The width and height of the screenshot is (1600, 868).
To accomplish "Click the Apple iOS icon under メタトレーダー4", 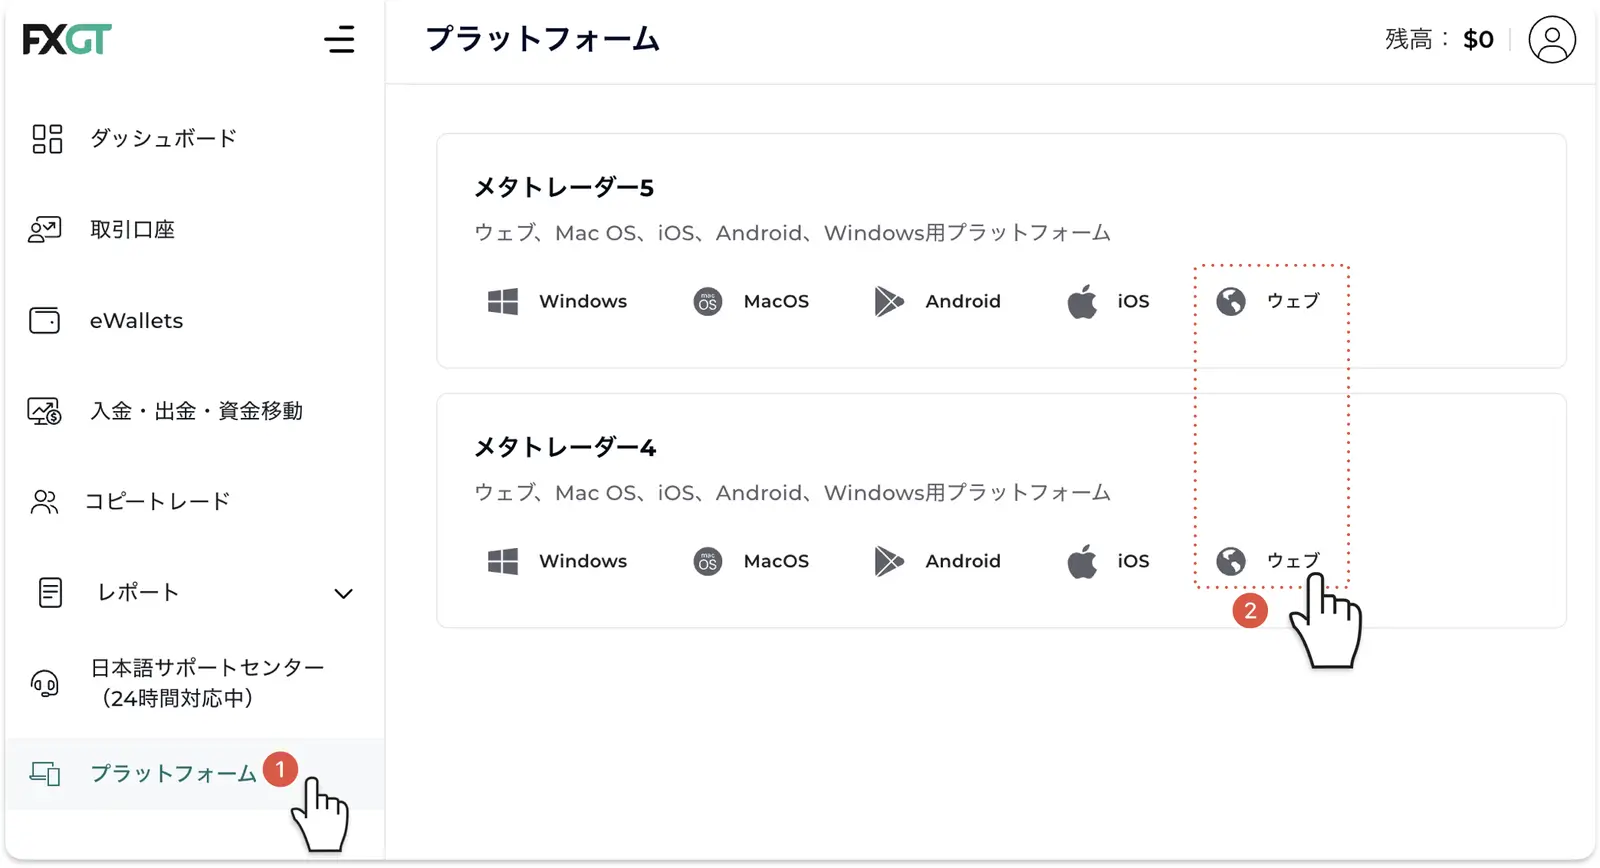I will [1082, 561].
